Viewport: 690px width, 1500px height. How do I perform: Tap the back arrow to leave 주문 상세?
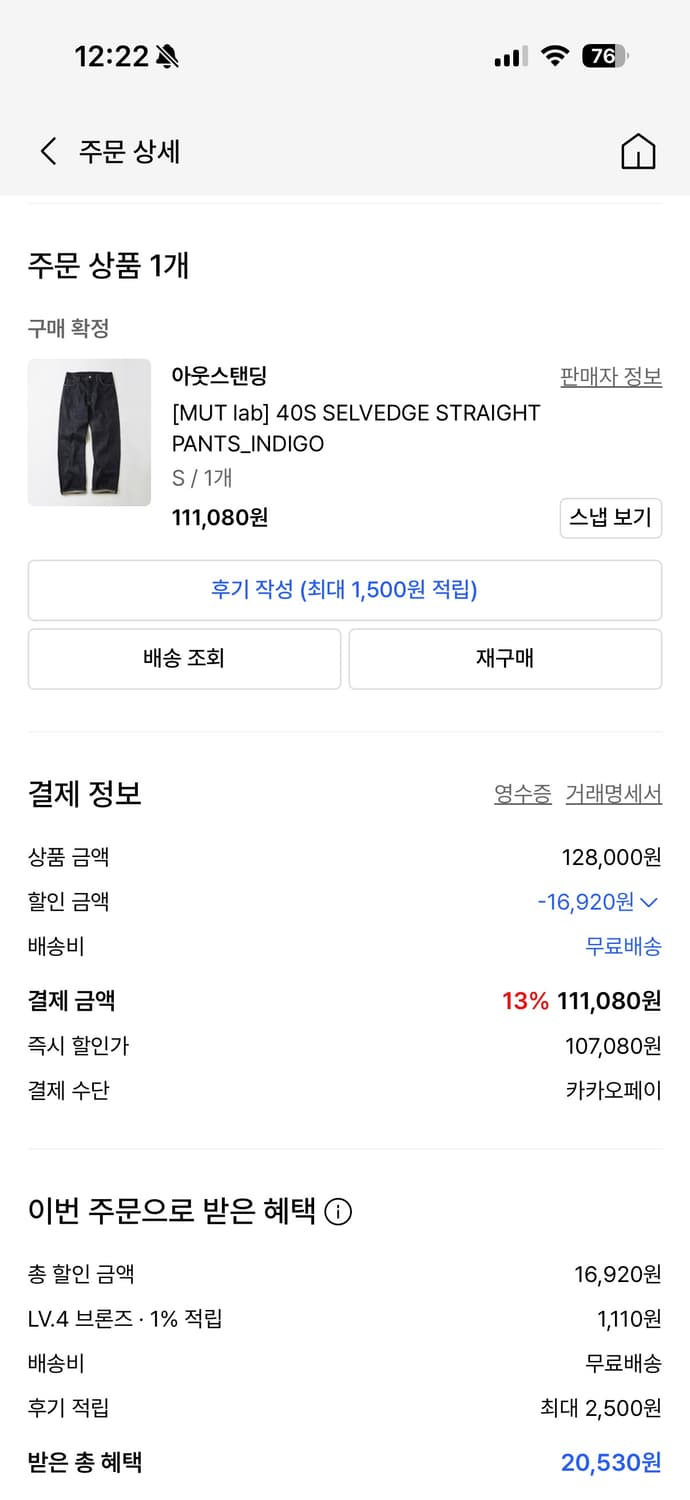[46, 151]
